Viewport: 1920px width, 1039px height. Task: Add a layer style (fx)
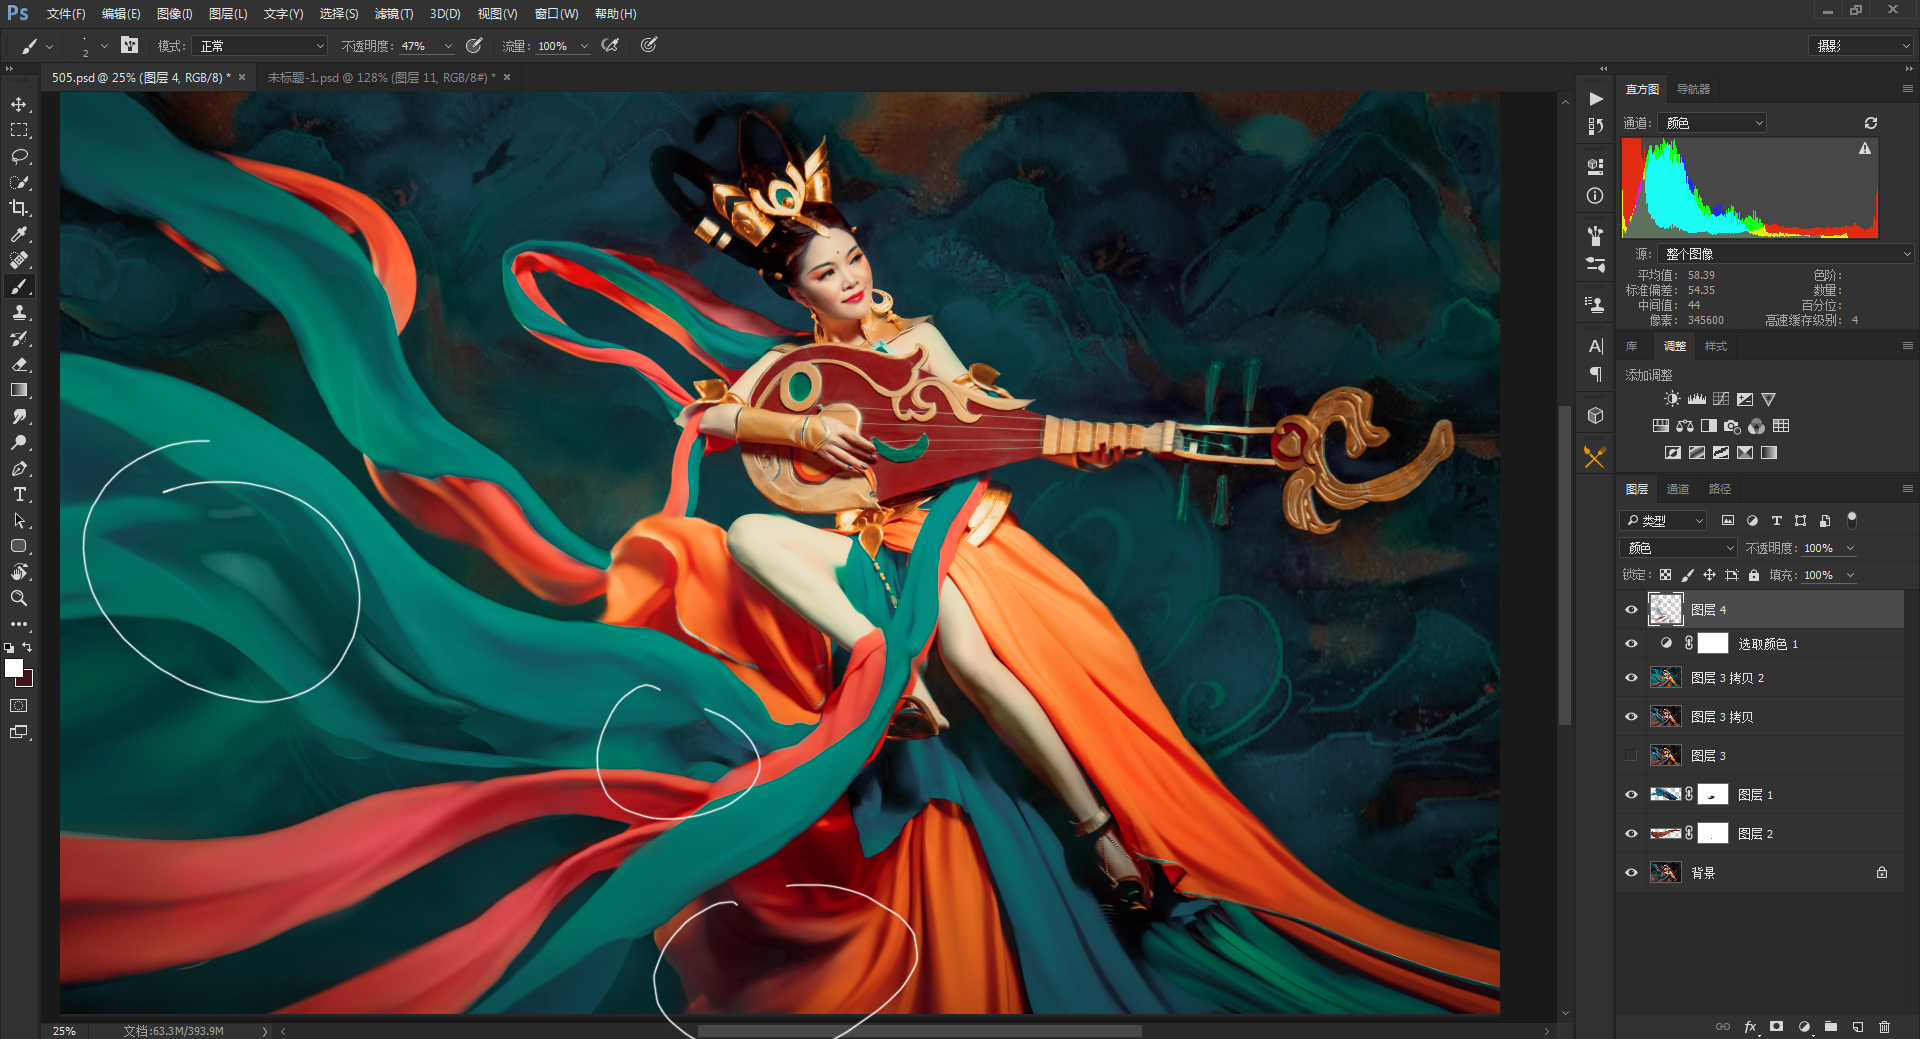[1750, 1027]
